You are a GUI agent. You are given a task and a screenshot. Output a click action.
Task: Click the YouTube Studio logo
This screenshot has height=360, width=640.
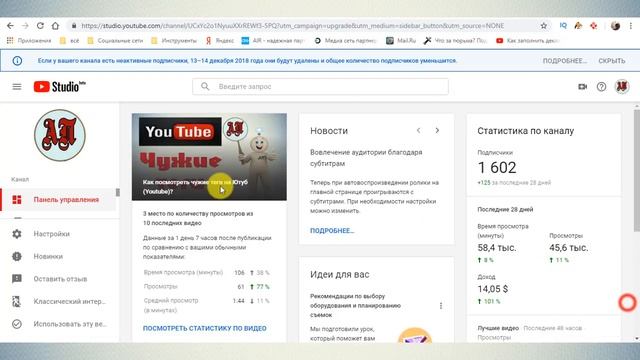click(x=60, y=87)
